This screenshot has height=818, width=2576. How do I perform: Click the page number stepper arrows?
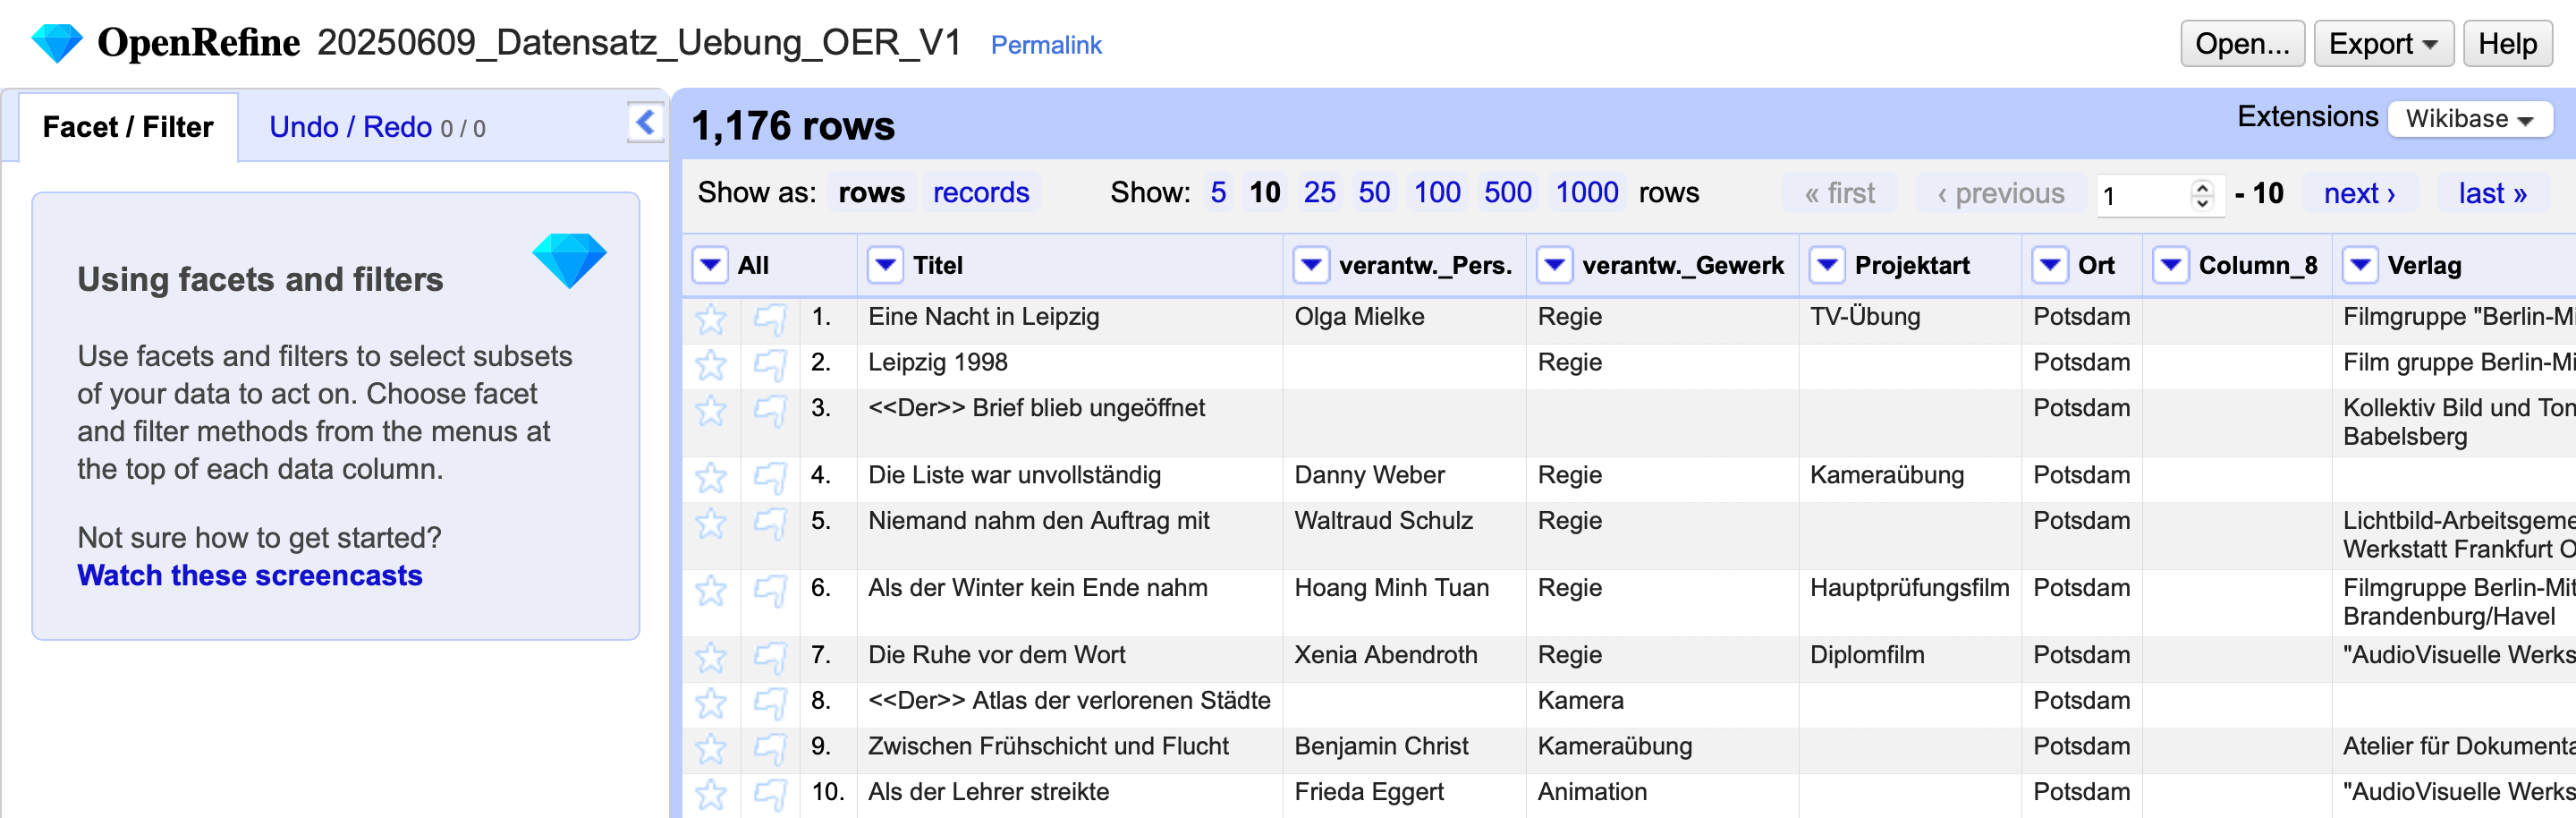[2201, 194]
